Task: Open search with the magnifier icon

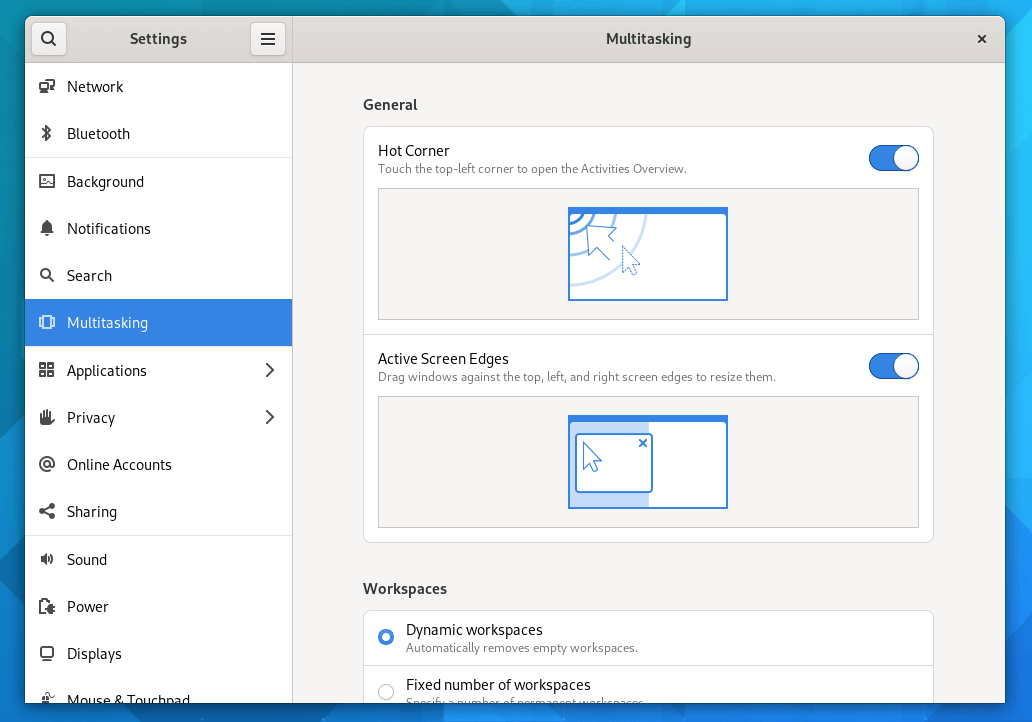Action: 48,38
